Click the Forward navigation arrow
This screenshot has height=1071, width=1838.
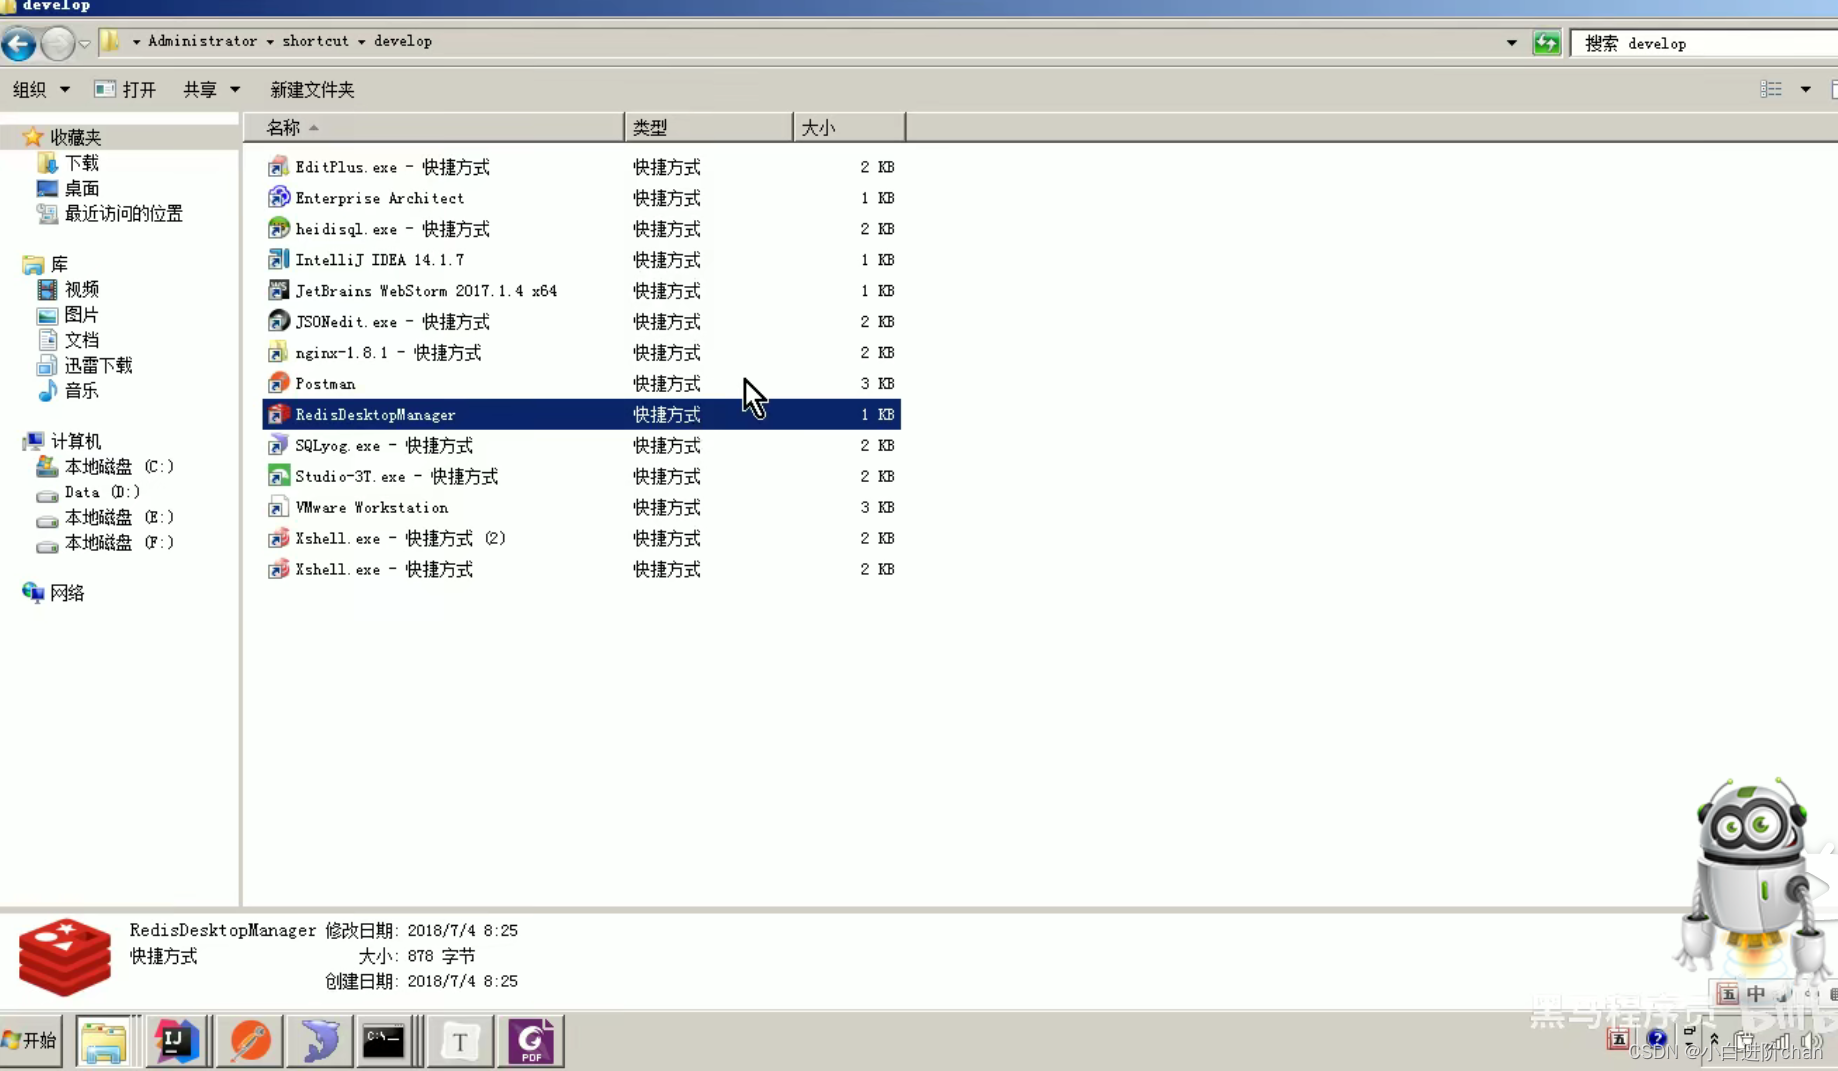(x=57, y=43)
